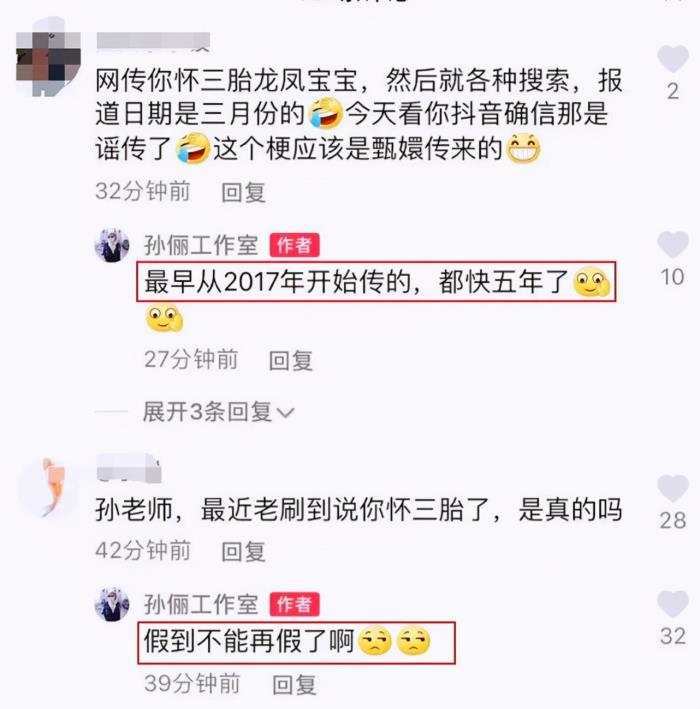This screenshot has height=709, width=700.
Task: Reply to the comment posted 32分钟前
Action: point(243,192)
